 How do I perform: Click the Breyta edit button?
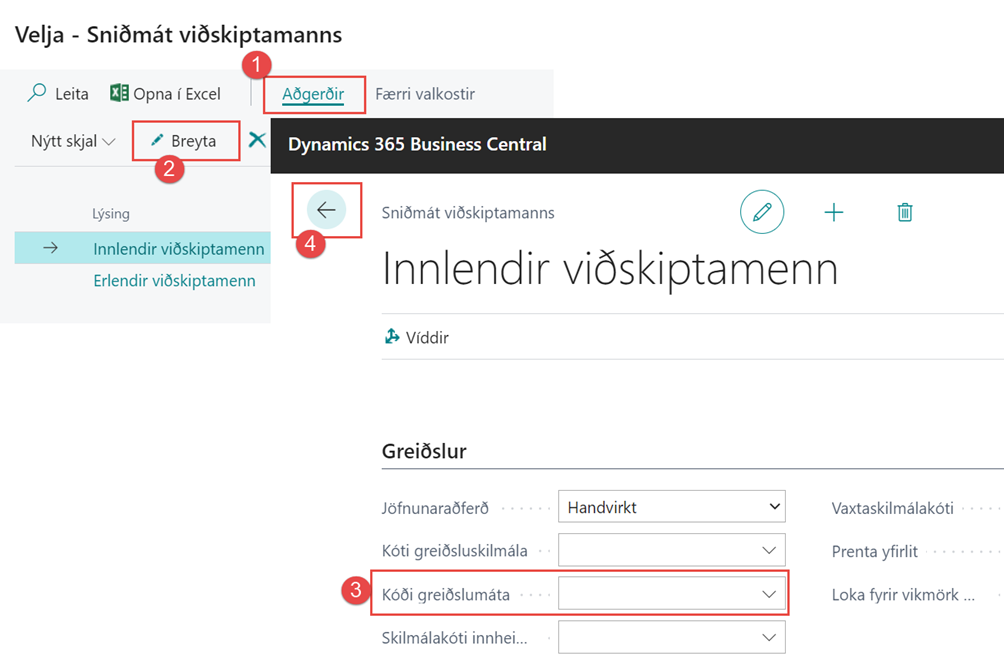coord(185,141)
